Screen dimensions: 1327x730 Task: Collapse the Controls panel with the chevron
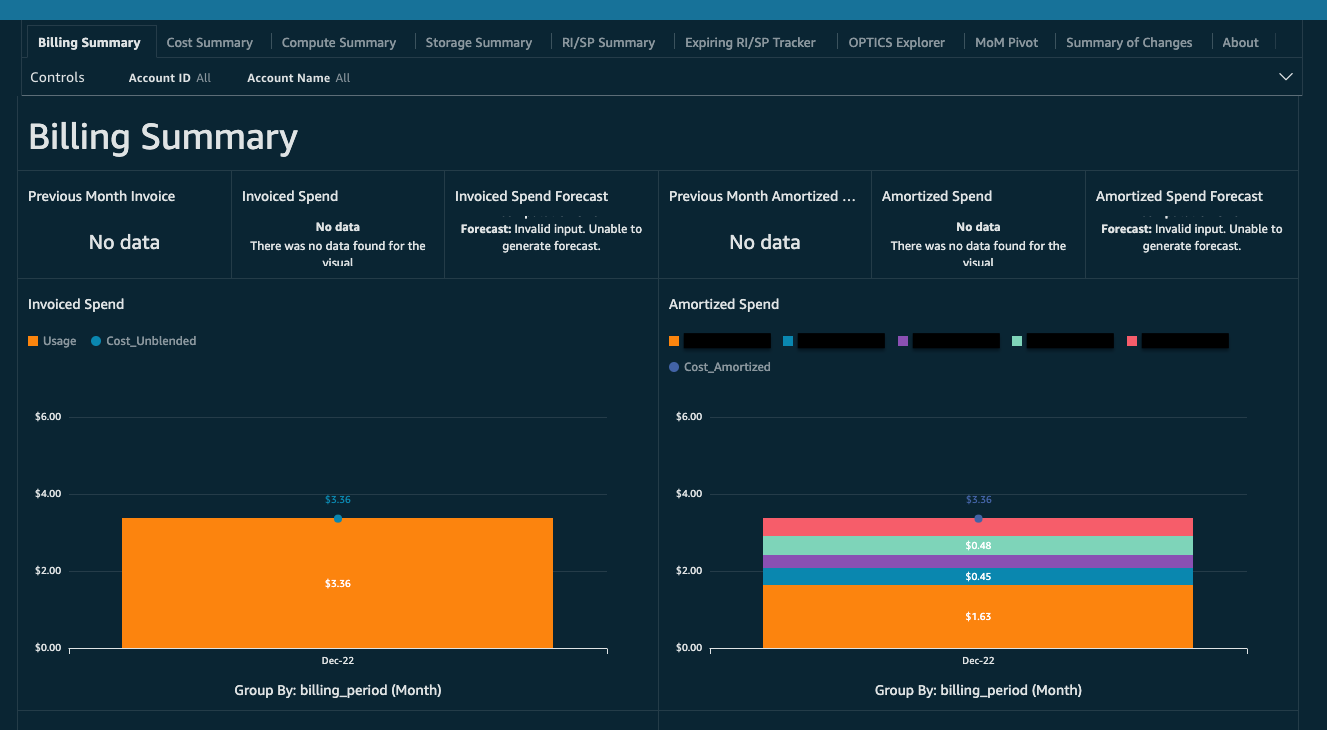tap(1285, 76)
